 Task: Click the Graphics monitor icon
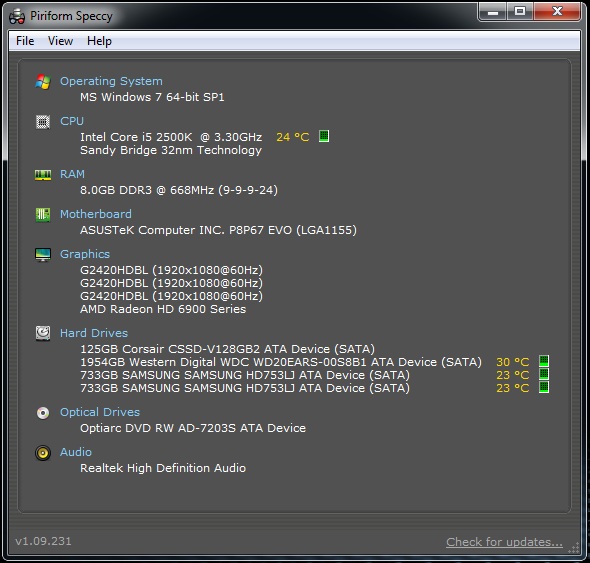(x=43, y=255)
